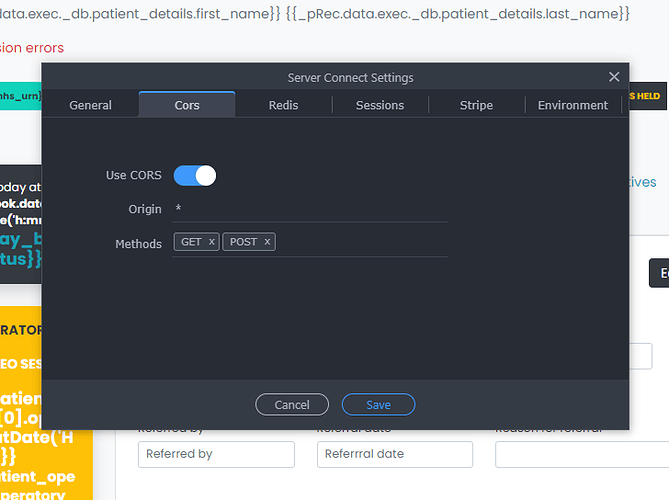This screenshot has width=669, height=500.
Task: Open the Stripe settings tab
Action: coord(476,105)
